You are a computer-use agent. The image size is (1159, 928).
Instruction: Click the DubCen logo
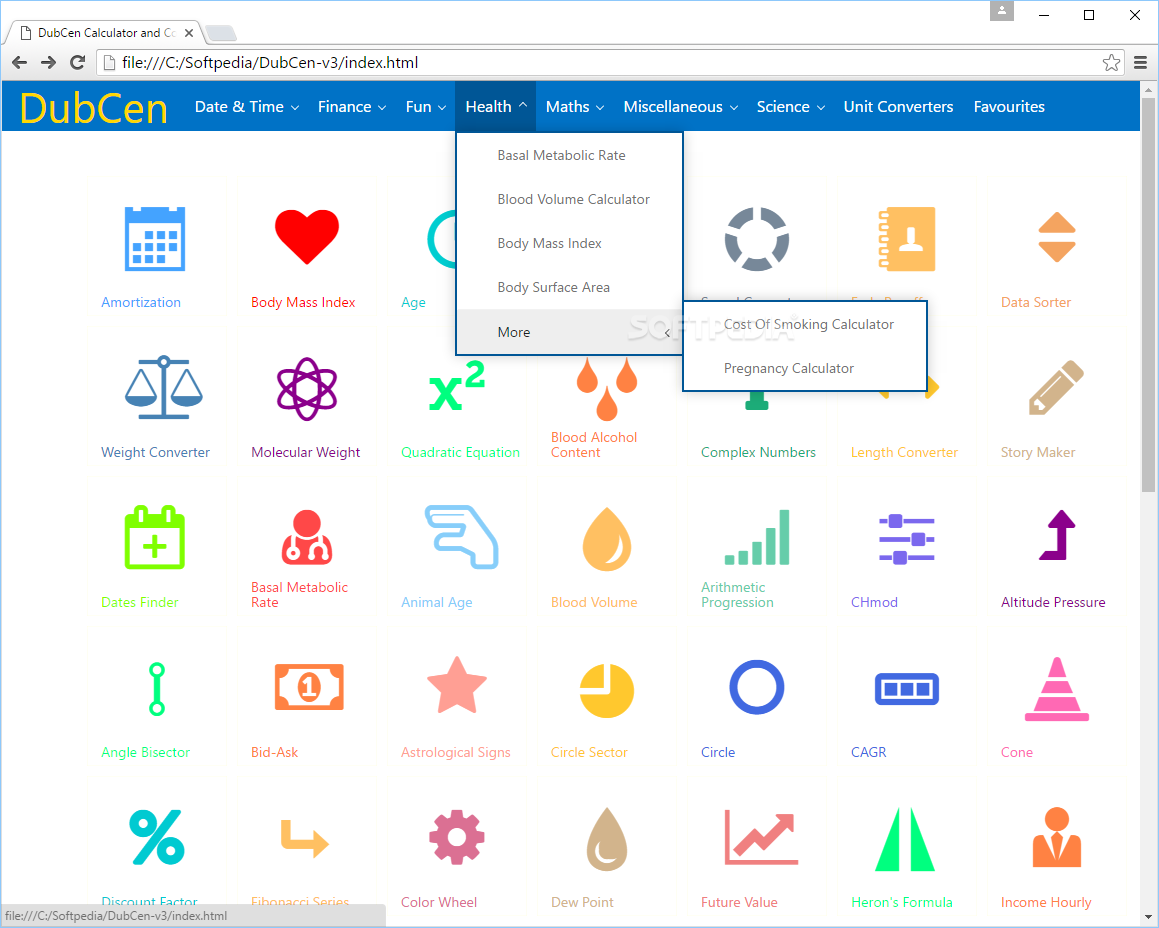click(94, 108)
